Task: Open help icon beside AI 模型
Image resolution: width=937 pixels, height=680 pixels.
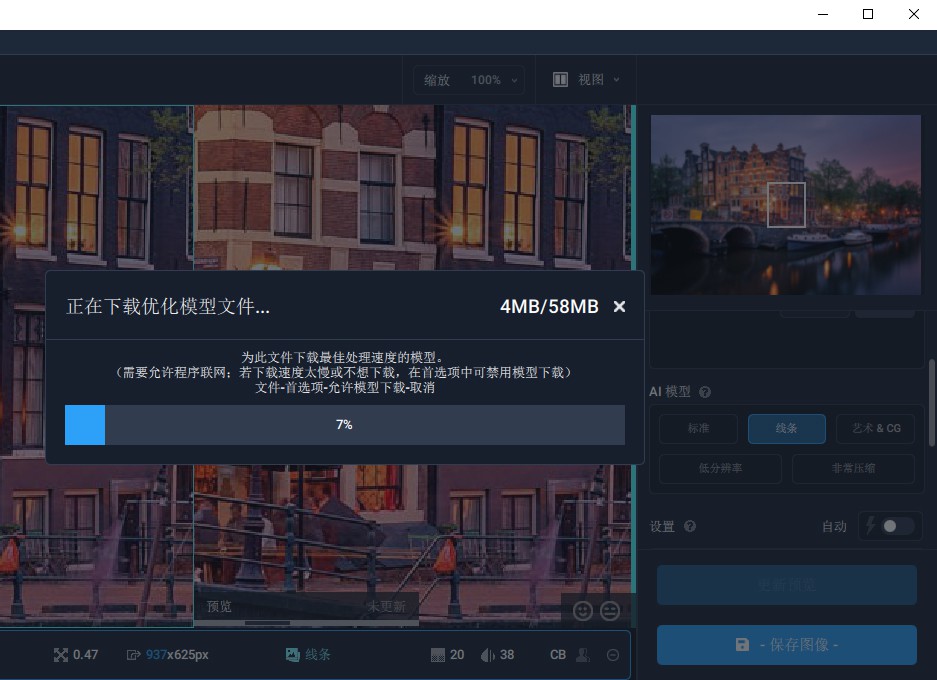Action: (705, 392)
